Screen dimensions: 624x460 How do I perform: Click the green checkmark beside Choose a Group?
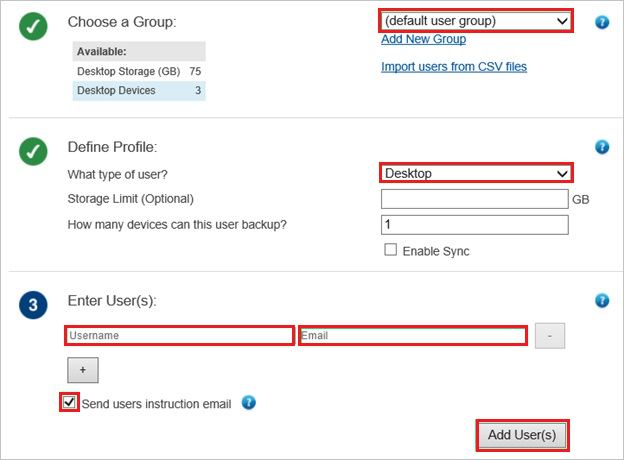pyautogui.click(x=33, y=26)
